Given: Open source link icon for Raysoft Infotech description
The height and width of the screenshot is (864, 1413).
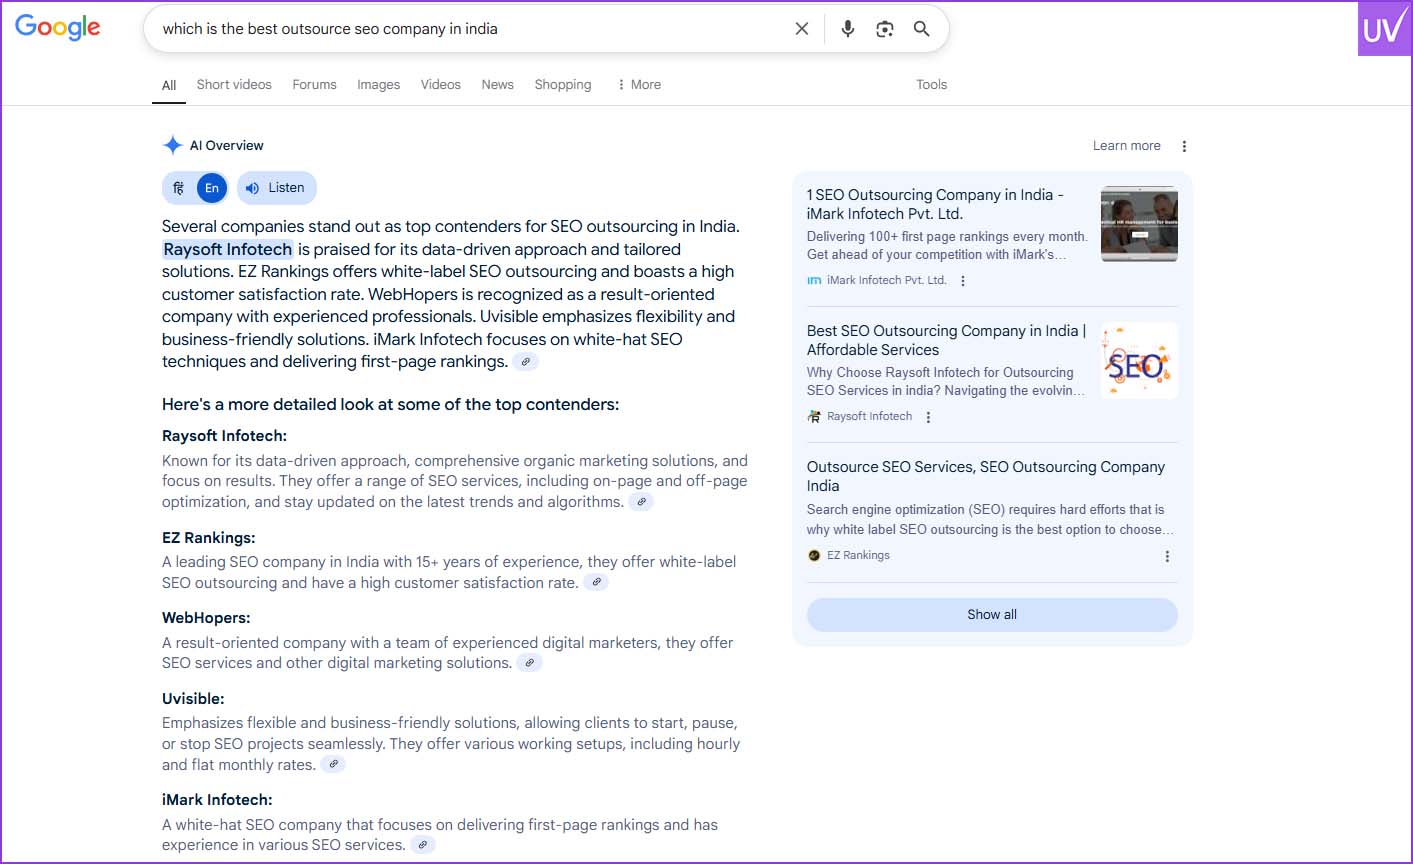Looking at the screenshot, I should (642, 502).
